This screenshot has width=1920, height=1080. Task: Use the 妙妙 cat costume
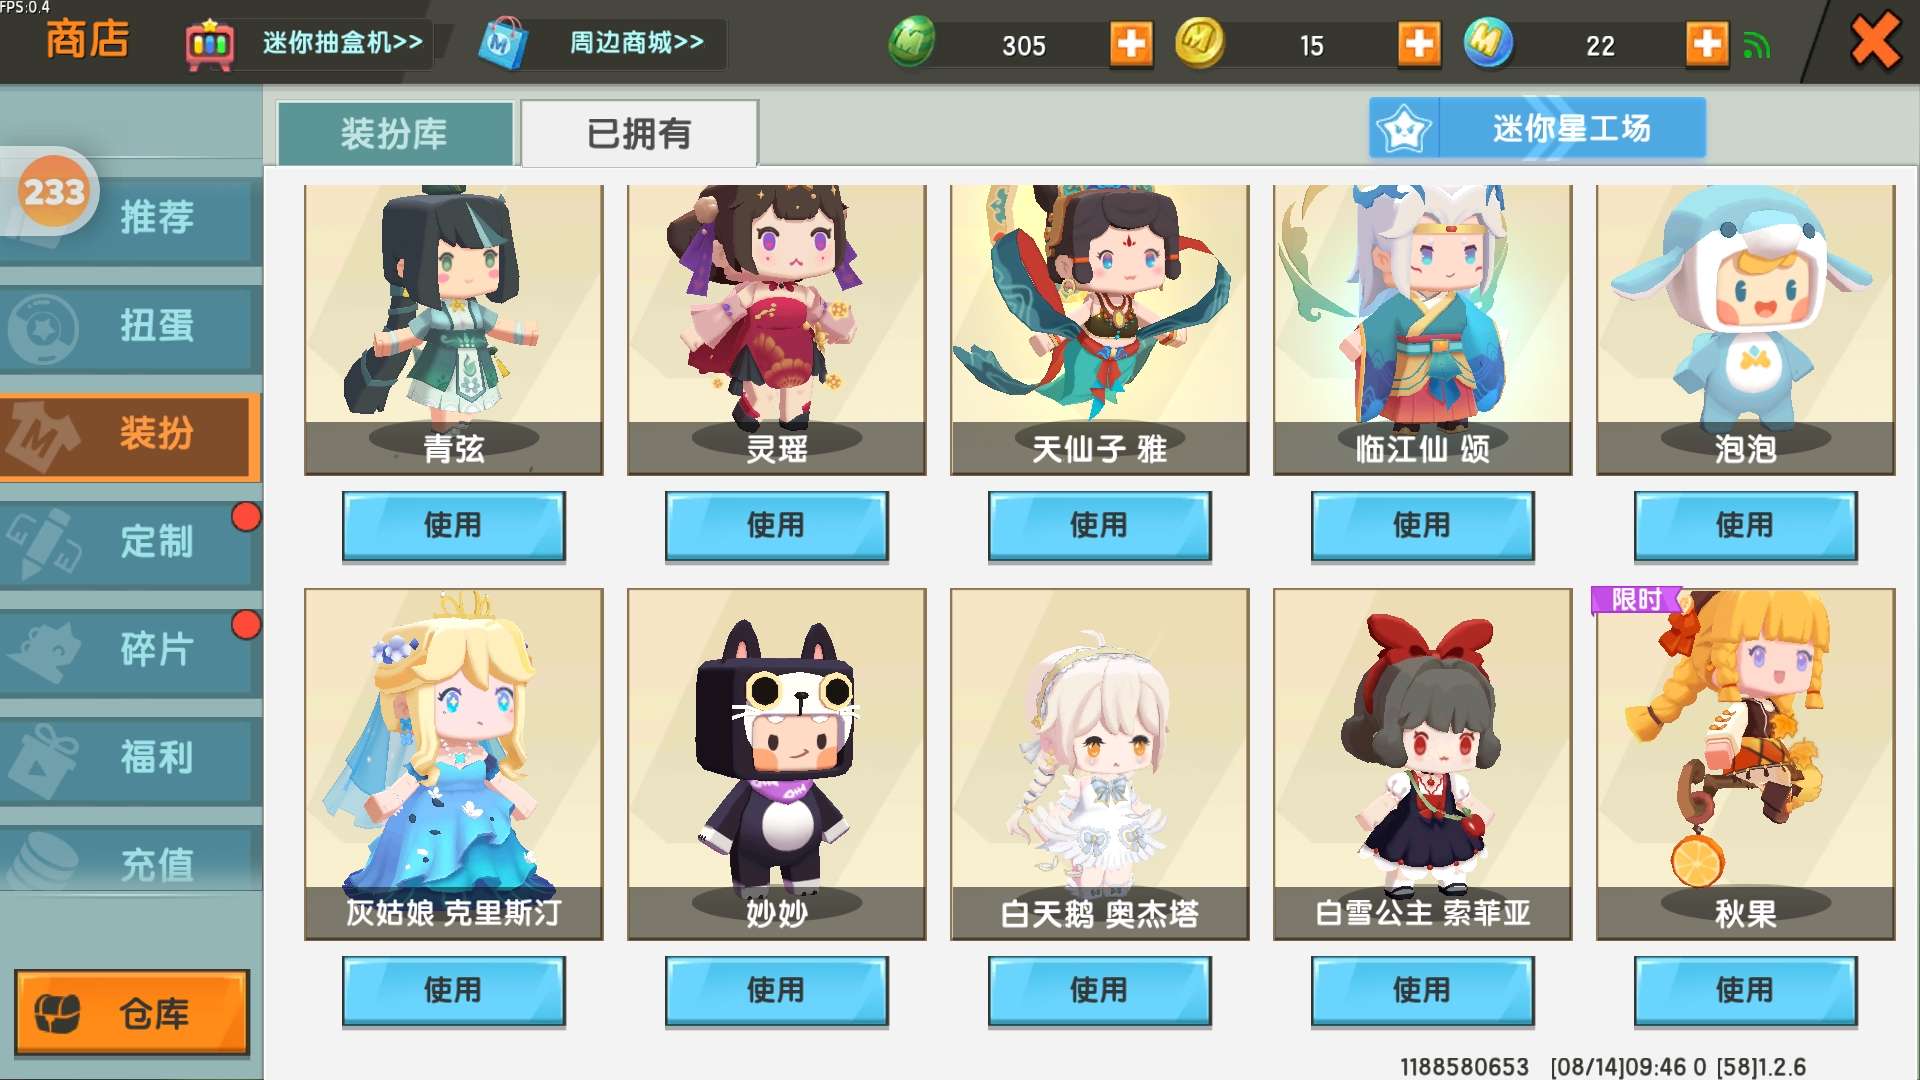(776, 991)
